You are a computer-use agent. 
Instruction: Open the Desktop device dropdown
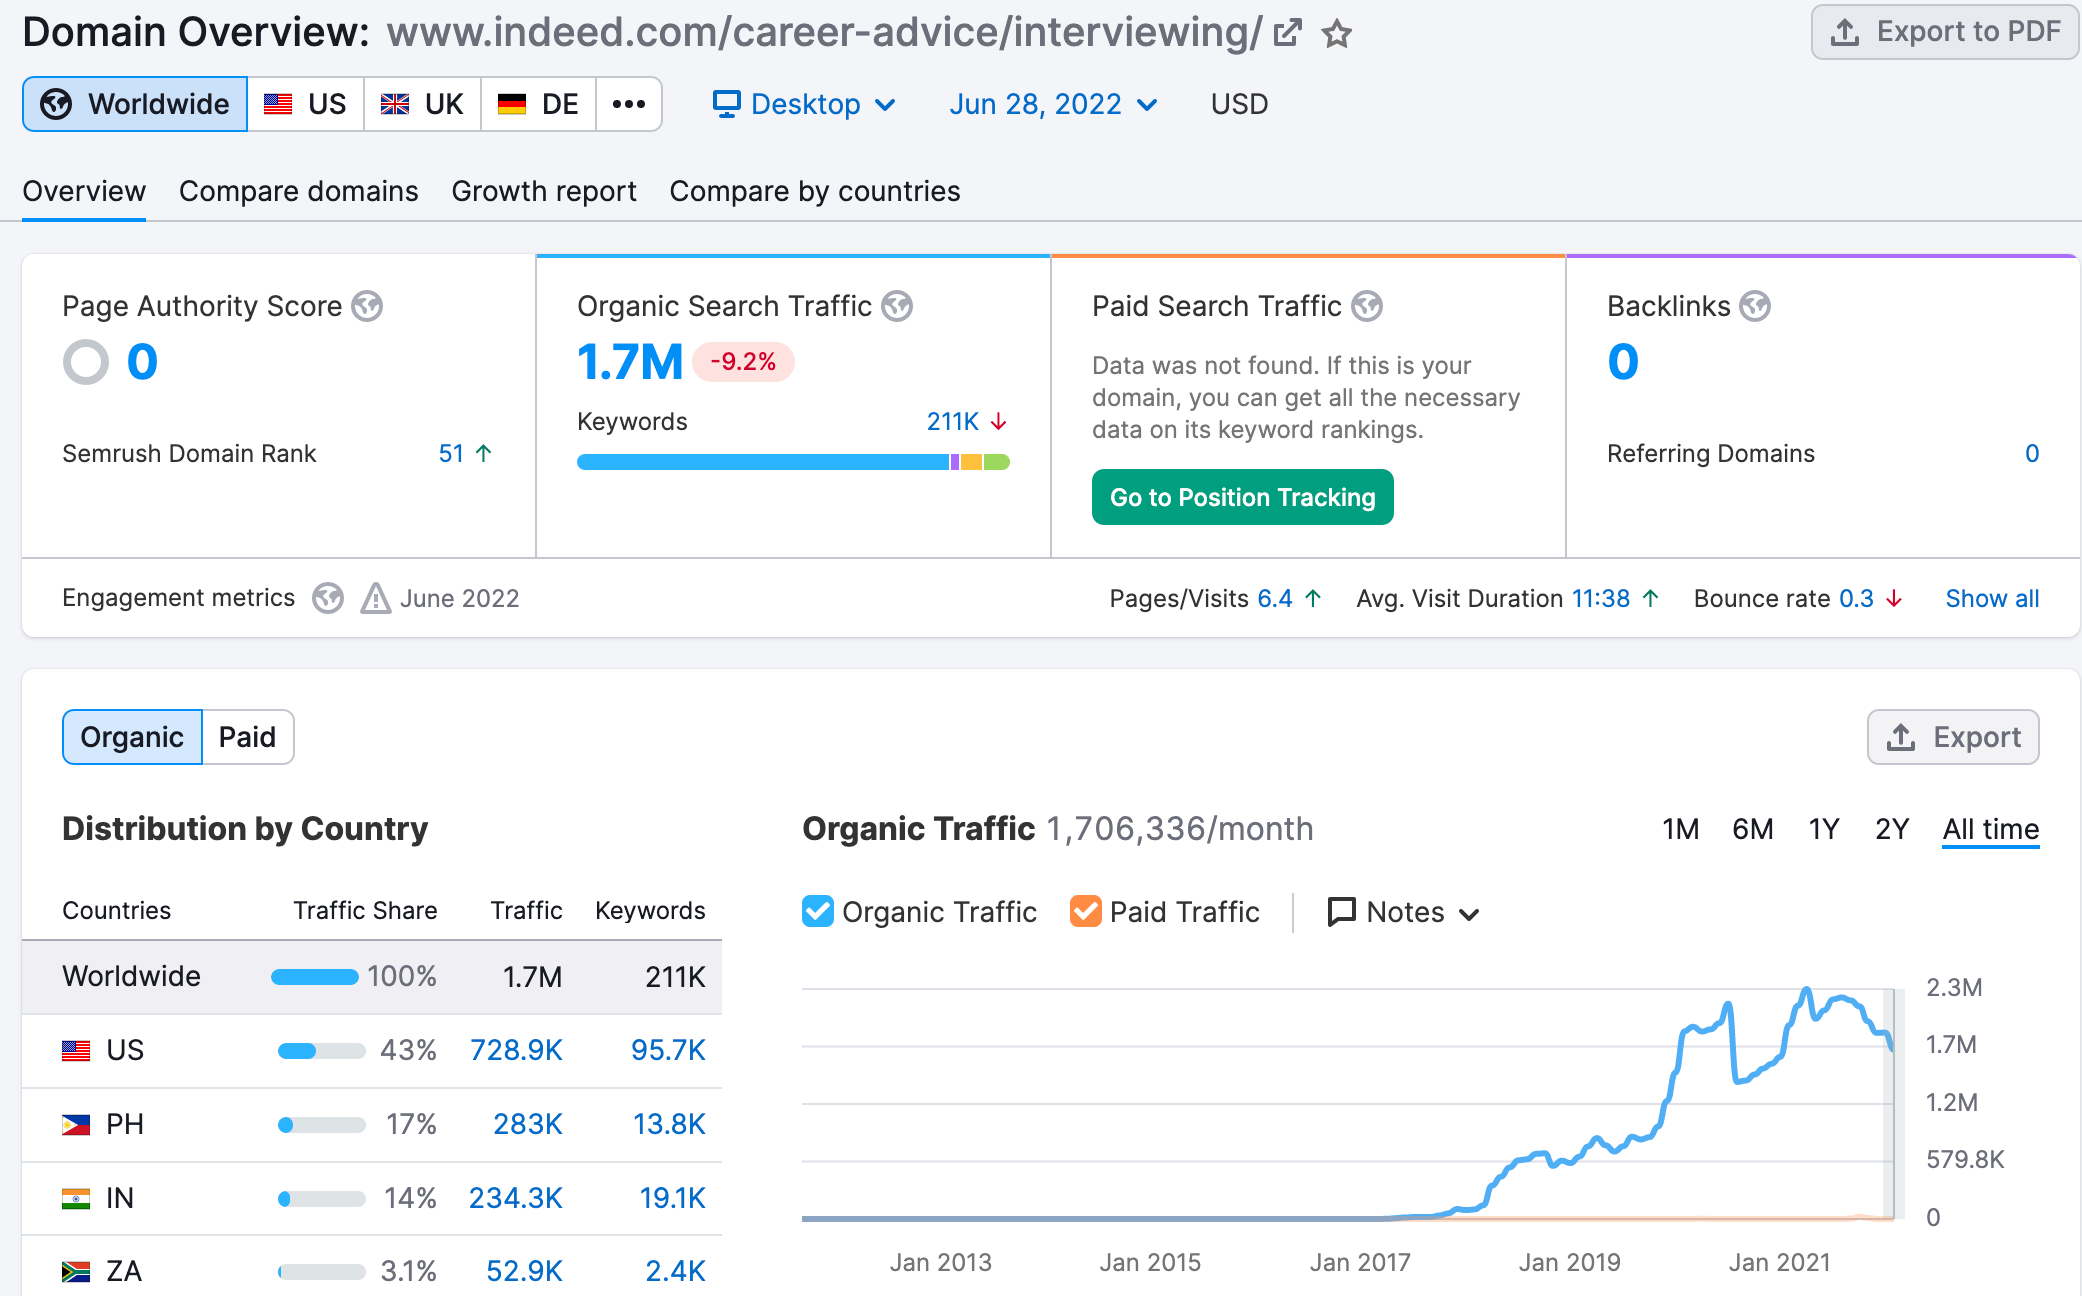805,104
